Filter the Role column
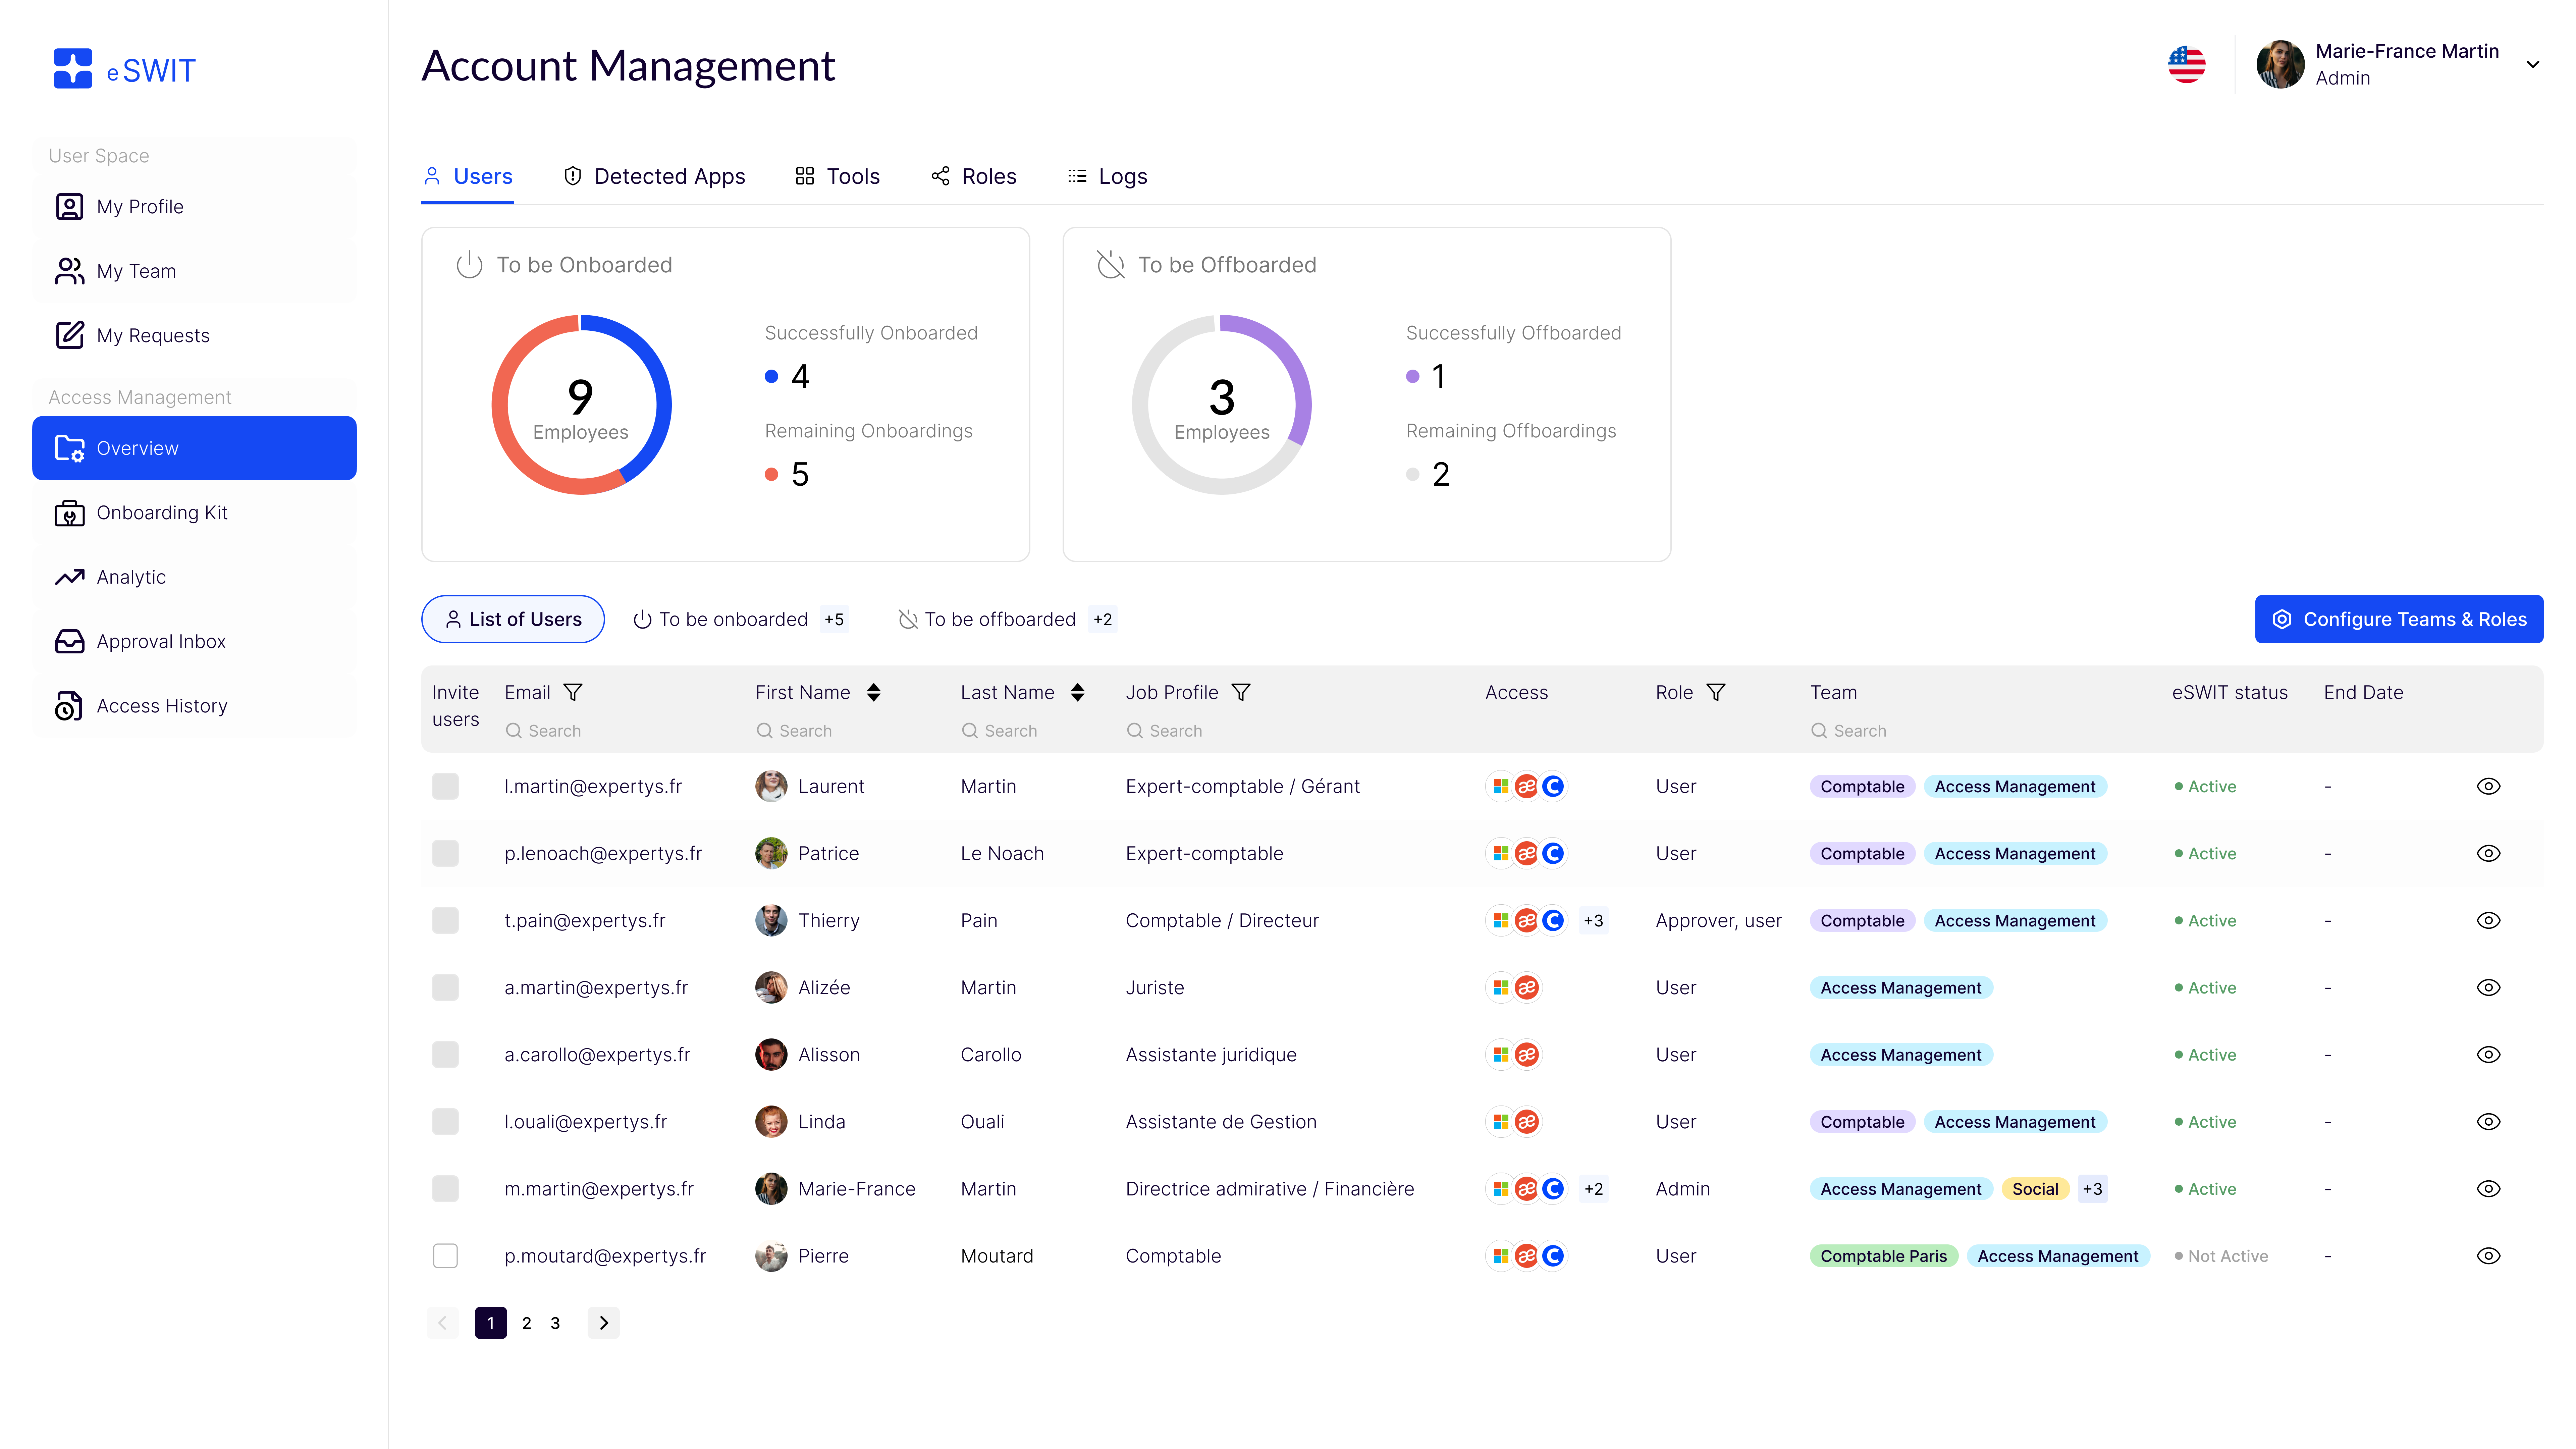Image resolution: width=2576 pixels, height=1449 pixels. [1716, 692]
